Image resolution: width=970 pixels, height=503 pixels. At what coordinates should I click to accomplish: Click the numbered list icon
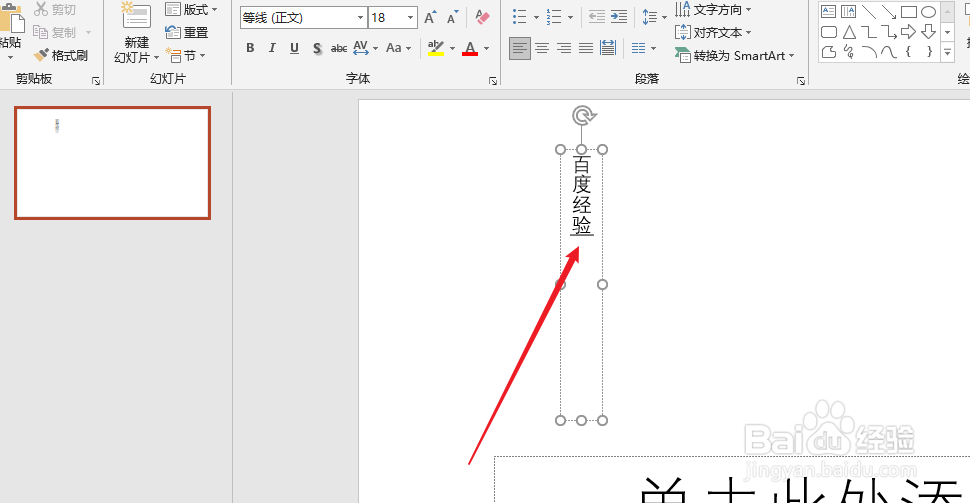(x=554, y=17)
